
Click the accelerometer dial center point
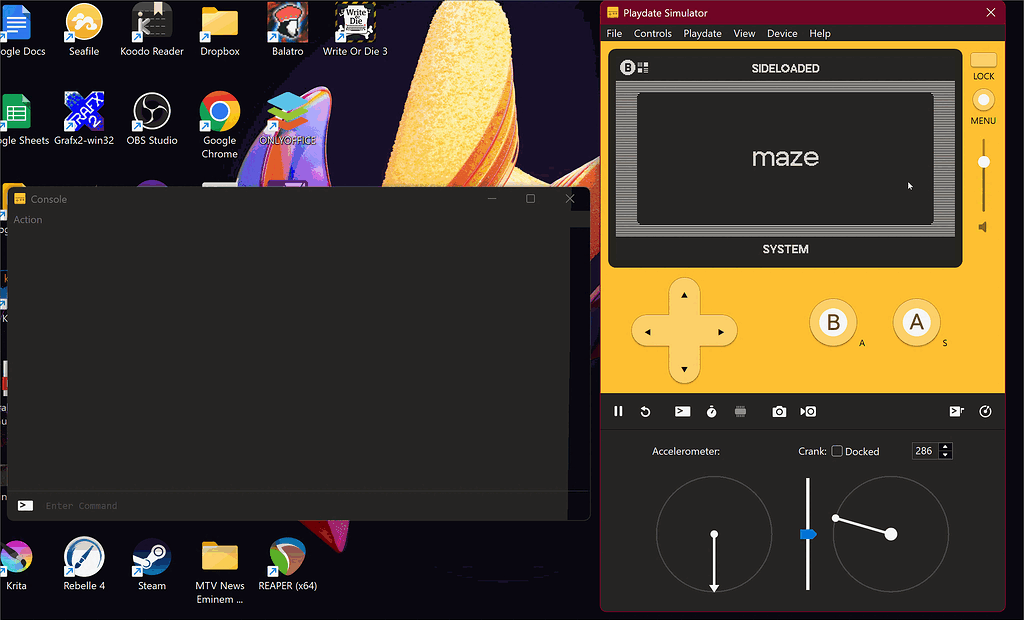point(714,534)
